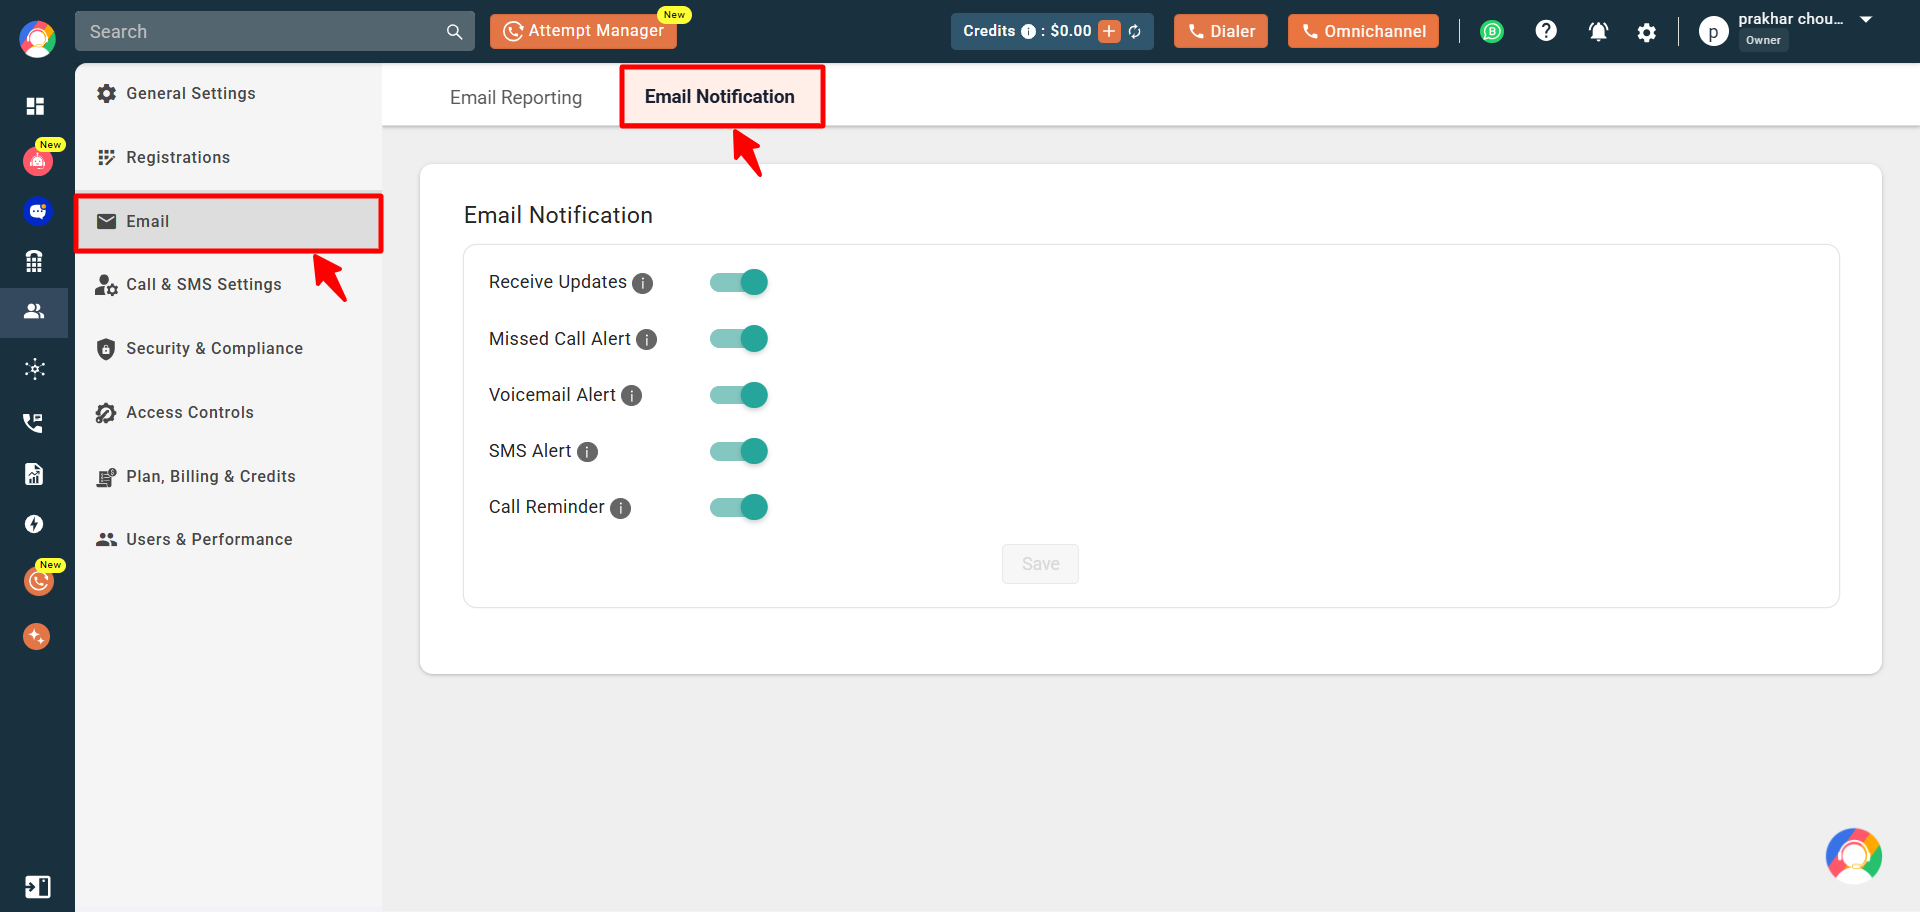Open the notifications bell icon

point(1598,32)
